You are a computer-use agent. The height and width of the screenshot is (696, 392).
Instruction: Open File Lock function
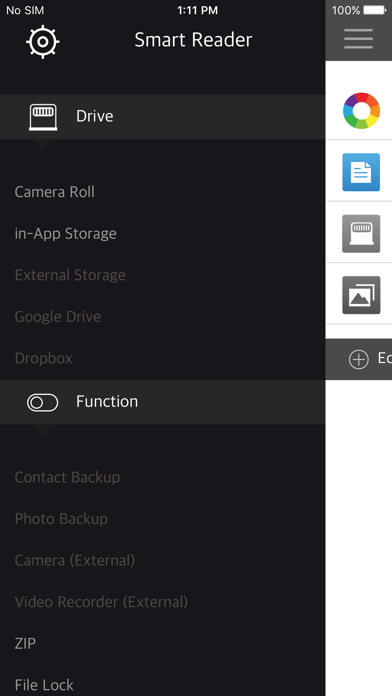click(x=44, y=685)
